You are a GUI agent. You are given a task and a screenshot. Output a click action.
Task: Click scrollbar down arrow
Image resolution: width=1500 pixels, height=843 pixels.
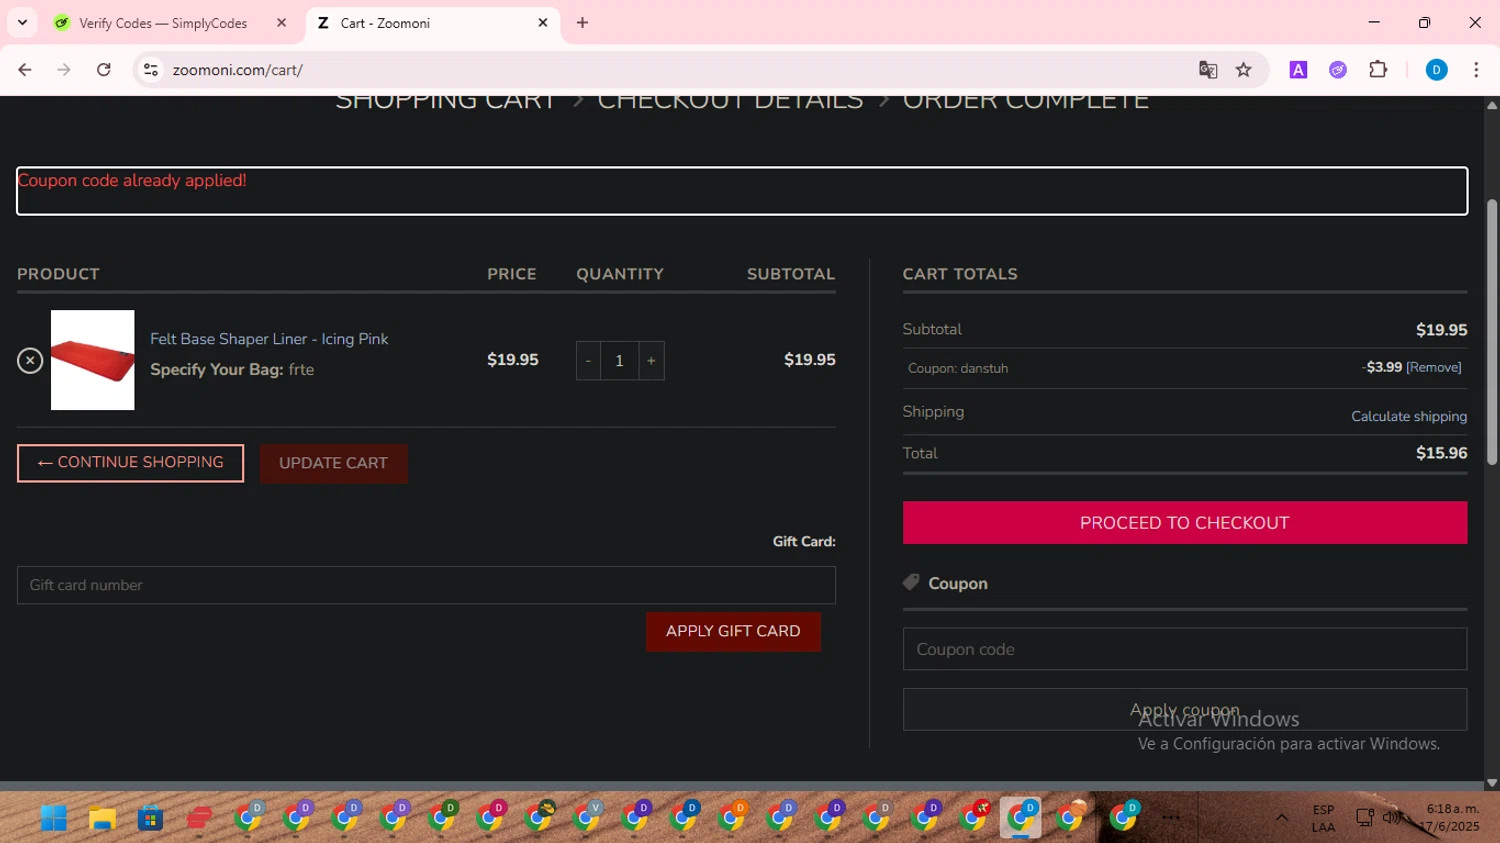(x=1492, y=783)
